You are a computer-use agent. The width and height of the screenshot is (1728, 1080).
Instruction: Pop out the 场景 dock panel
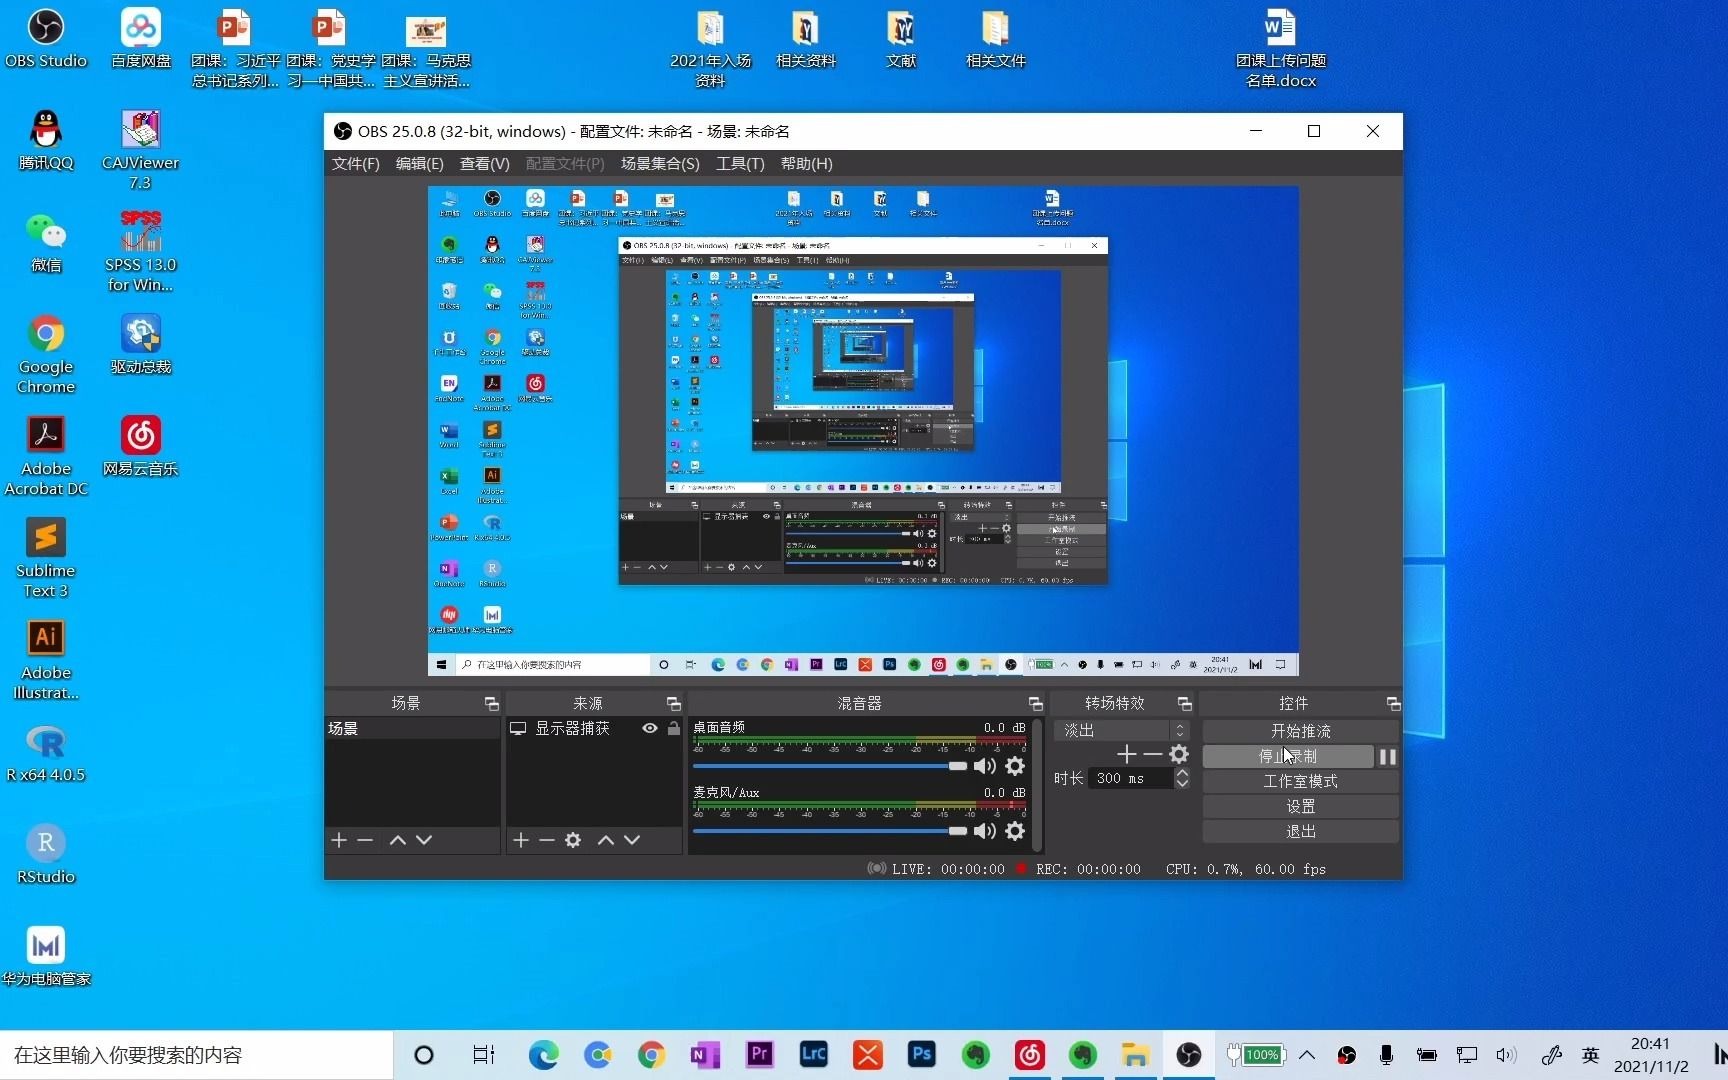491,704
